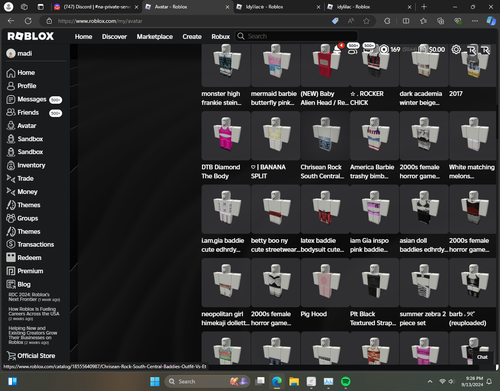Open the Robux balance icon

coord(384,50)
